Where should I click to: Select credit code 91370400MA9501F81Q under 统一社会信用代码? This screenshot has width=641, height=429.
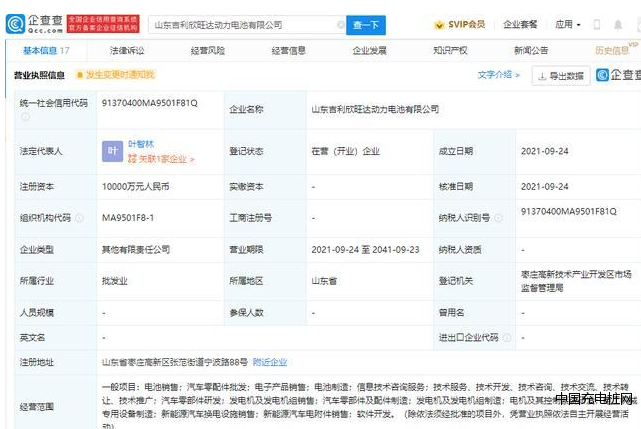pyautogui.click(x=150, y=103)
